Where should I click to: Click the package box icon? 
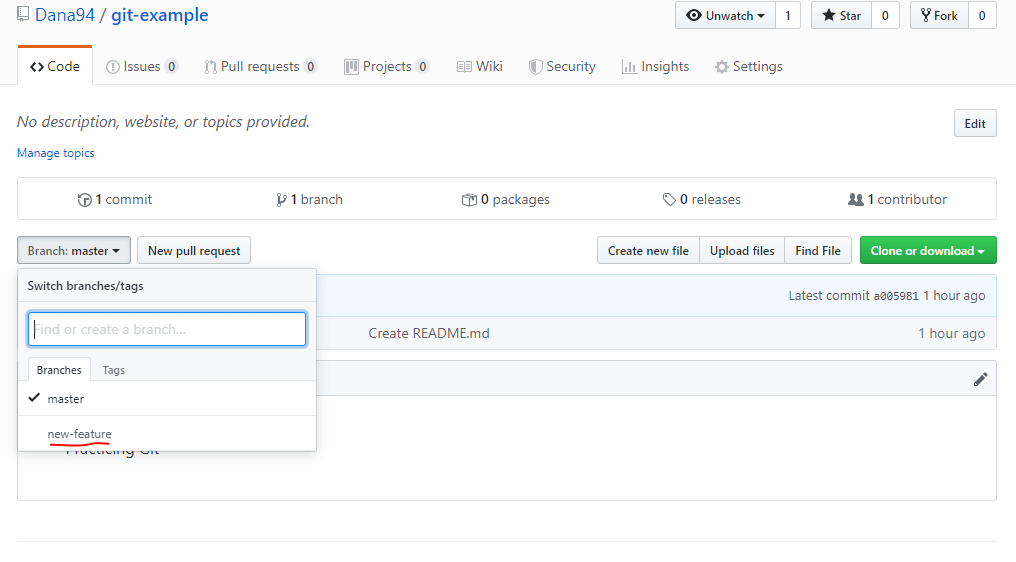(x=469, y=200)
